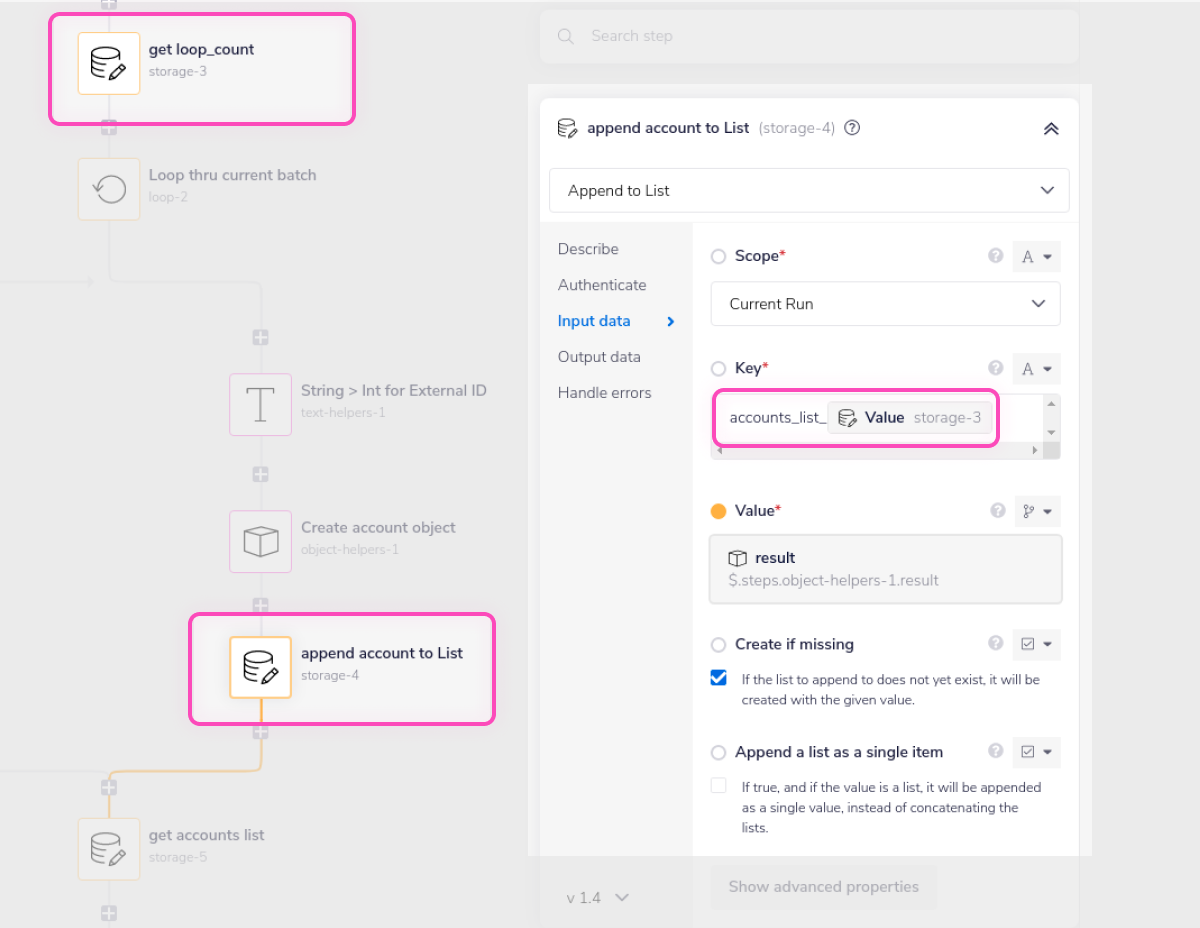Open the v 1.4 version selector

[597, 898]
